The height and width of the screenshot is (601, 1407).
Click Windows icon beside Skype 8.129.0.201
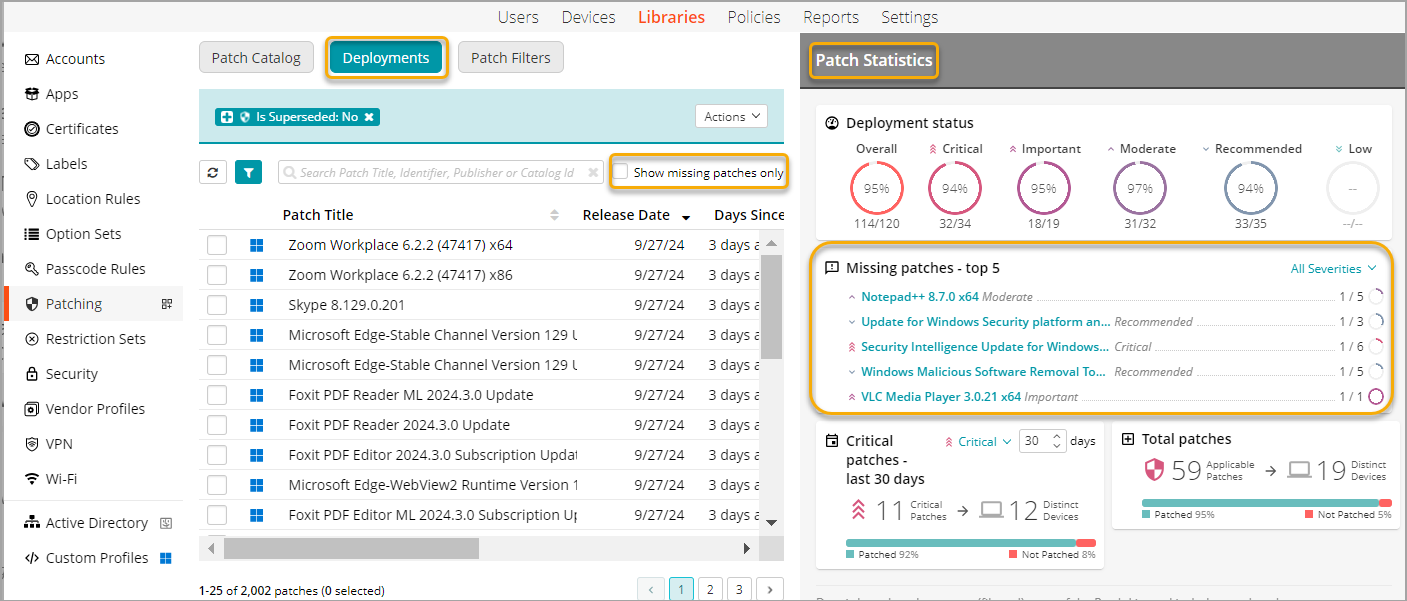(257, 305)
